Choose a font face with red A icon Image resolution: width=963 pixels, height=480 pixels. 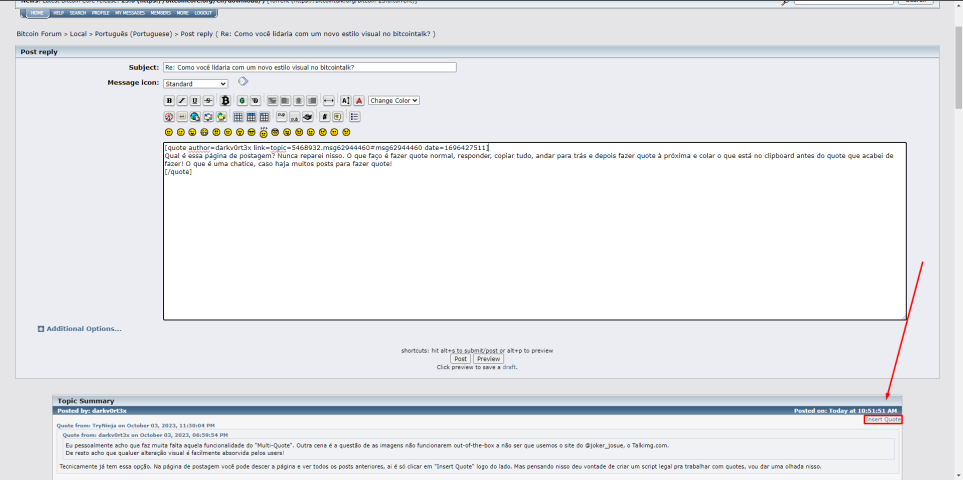click(x=359, y=101)
